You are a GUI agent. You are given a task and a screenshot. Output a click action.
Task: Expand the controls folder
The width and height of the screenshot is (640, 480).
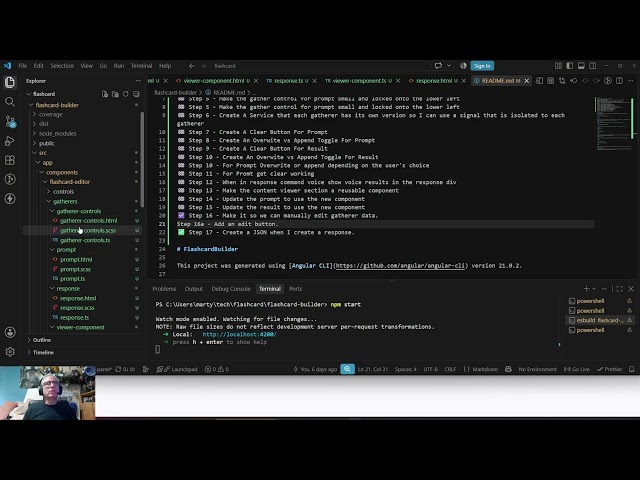tap(63, 191)
